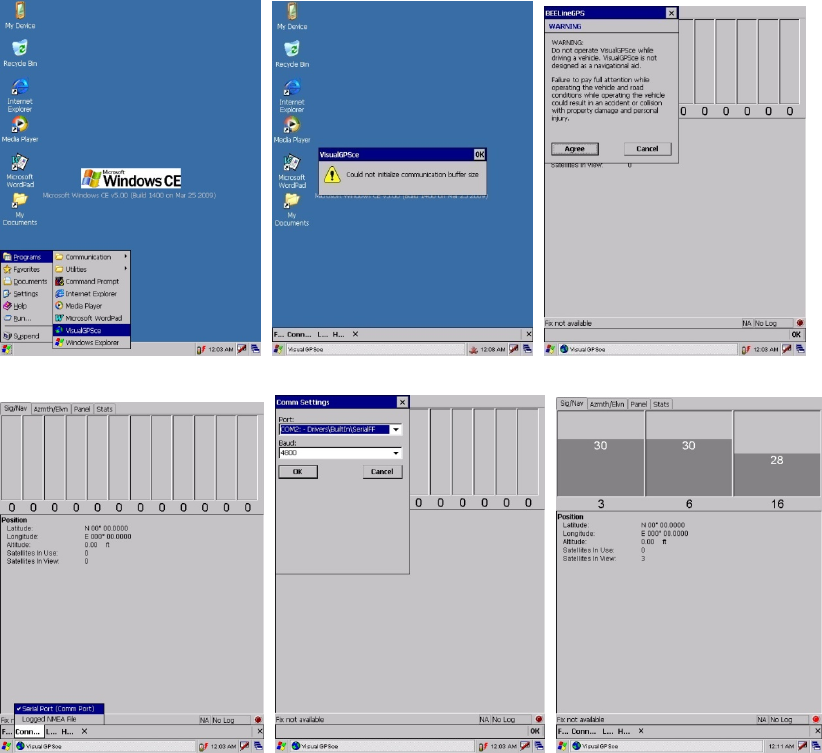The height and width of the screenshot is (753, 822).
Task: Launch Media Player from the Programs submenu
Action: [92, 306]
